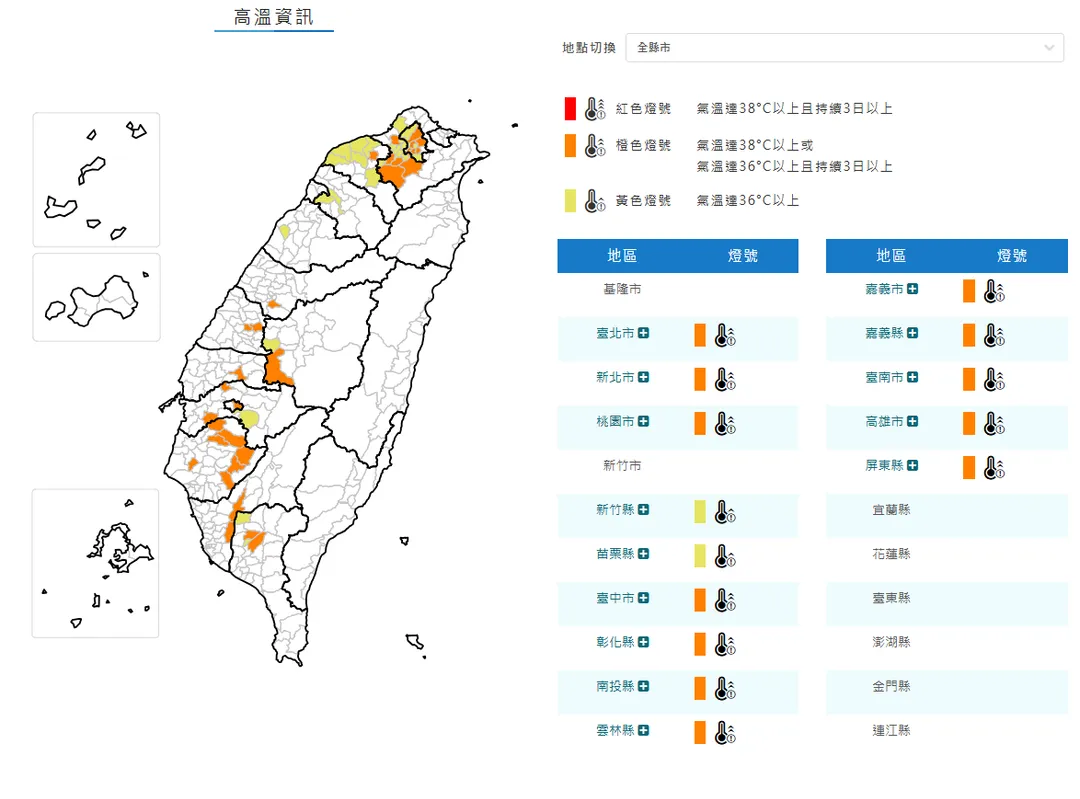Expand the 新北市 plus icon
Image resolution: width=1080 pixels, height=799 pixels.
point(643,377)
